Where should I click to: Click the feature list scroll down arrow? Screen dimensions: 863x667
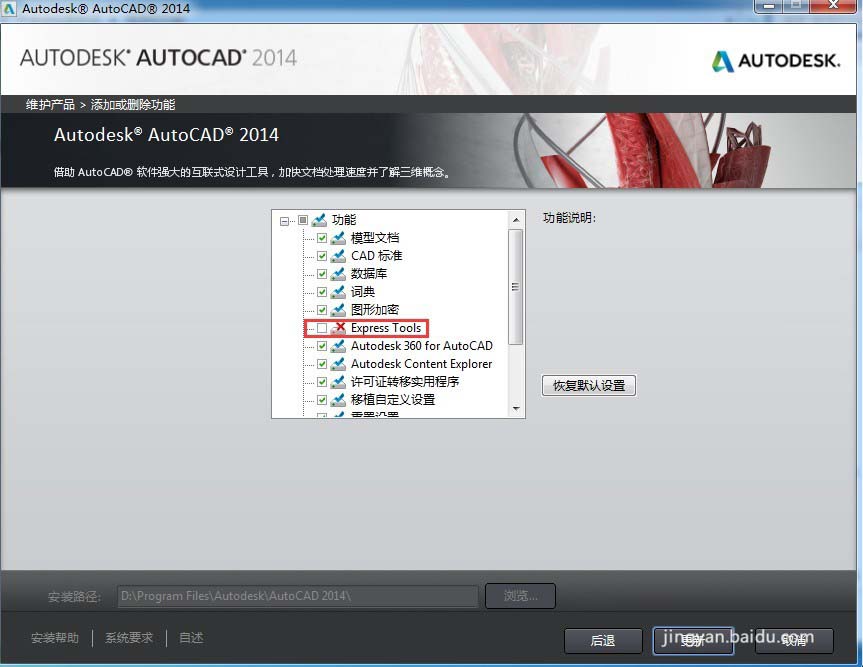pos(516,408)
